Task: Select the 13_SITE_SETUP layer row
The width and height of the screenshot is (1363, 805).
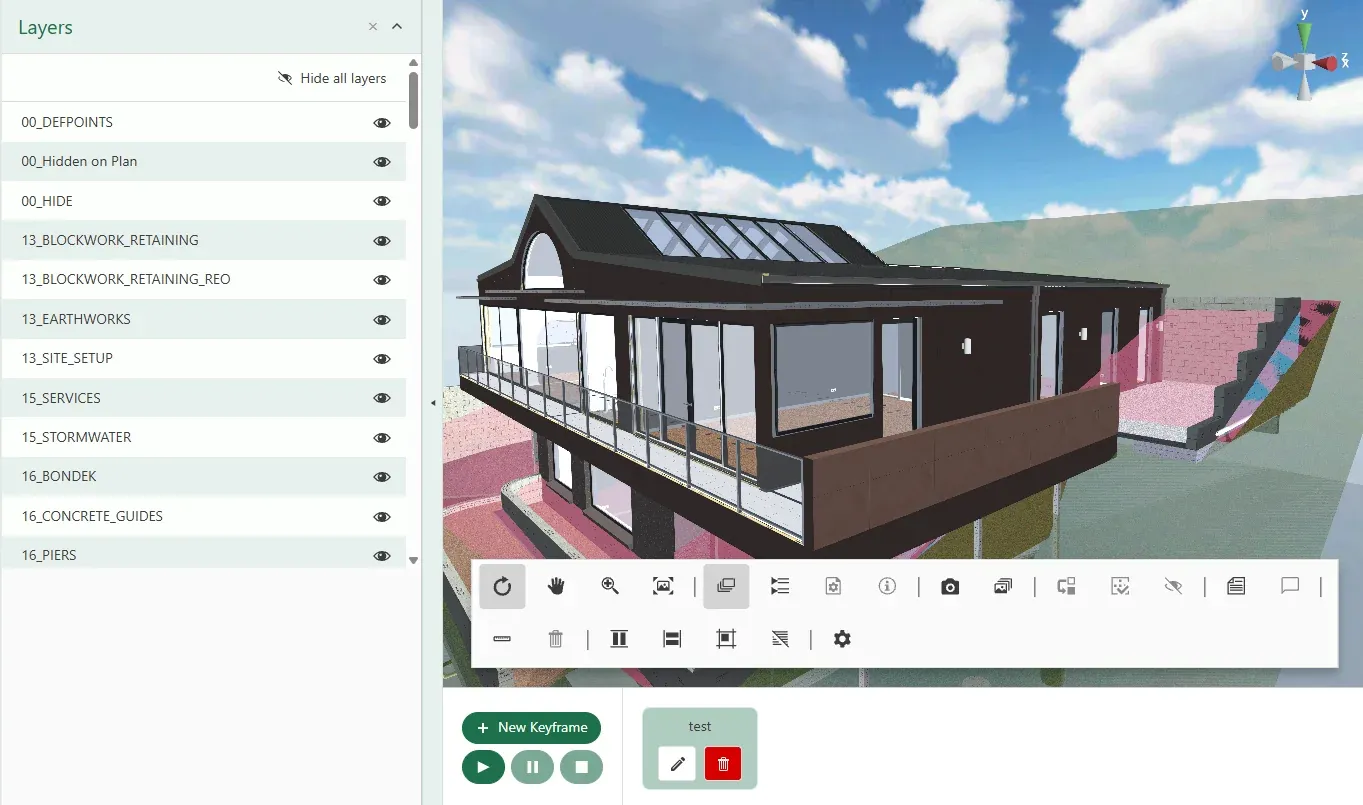Action: [x=204, y=359]
